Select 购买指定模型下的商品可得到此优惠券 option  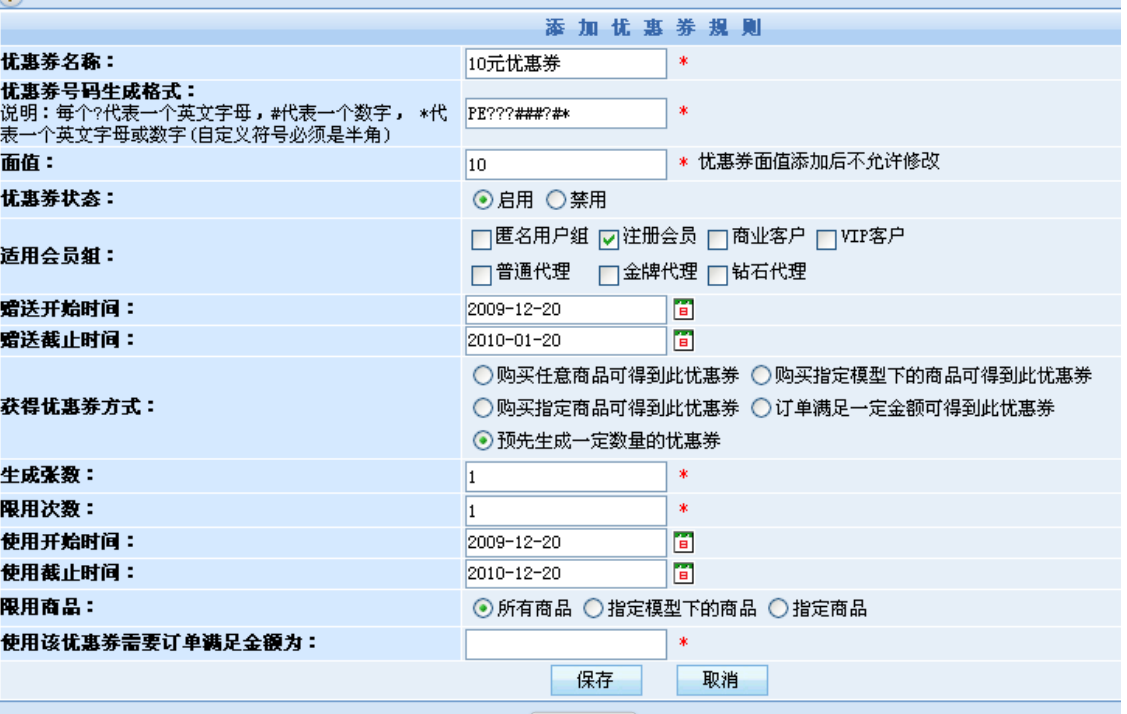(x=761, y=375)
